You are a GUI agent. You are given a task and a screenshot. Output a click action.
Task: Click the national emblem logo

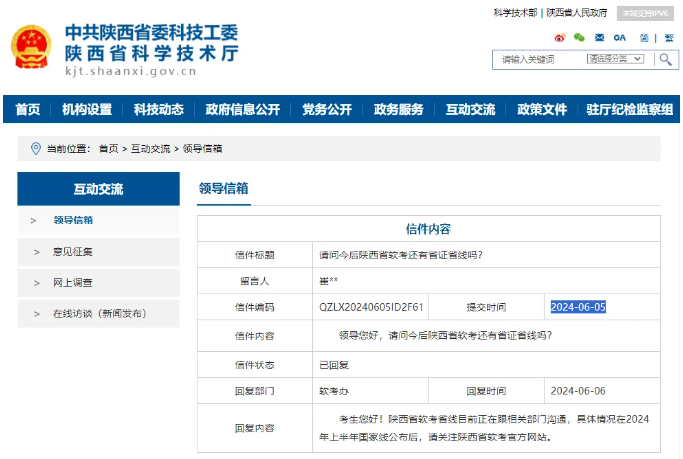pos(33,47)
